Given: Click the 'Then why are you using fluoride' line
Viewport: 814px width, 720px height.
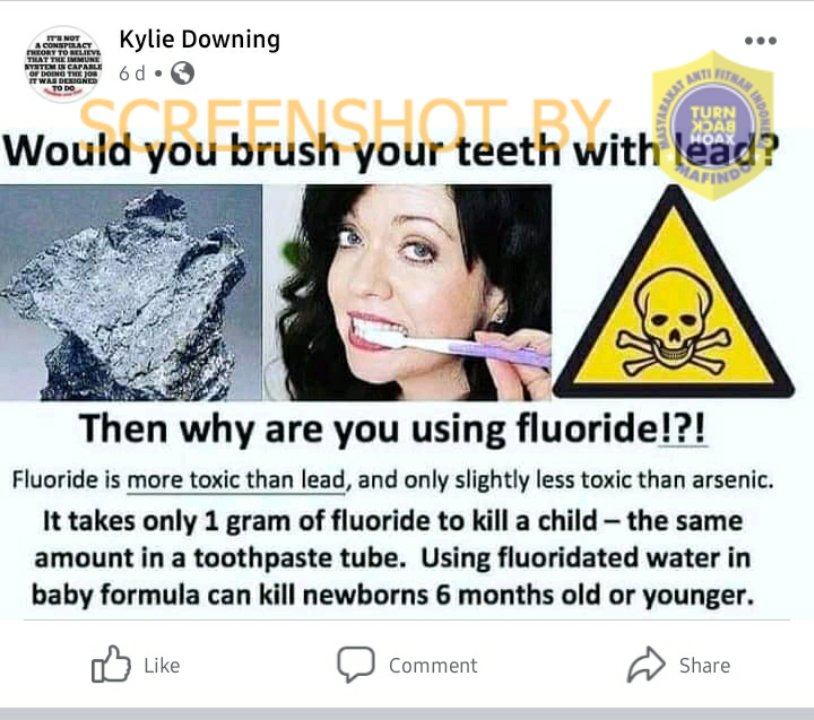Looking at the screenshot, I should tap(393, 429).
